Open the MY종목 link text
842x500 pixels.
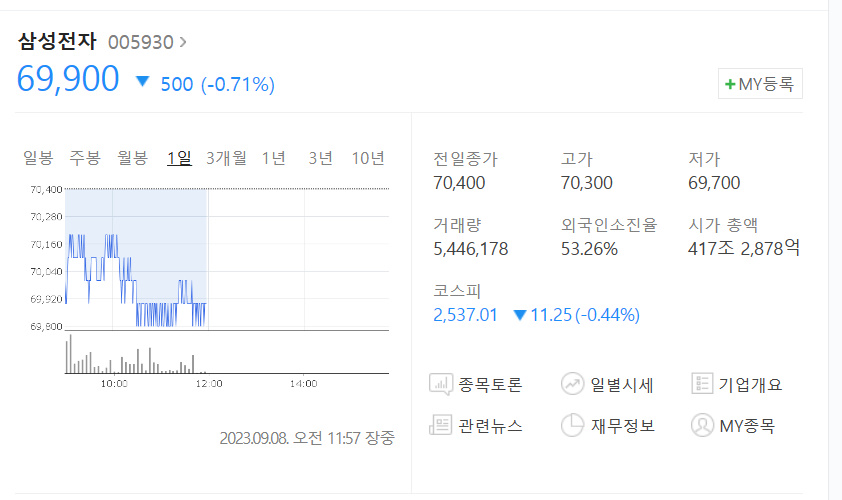(x=747, y=426)
